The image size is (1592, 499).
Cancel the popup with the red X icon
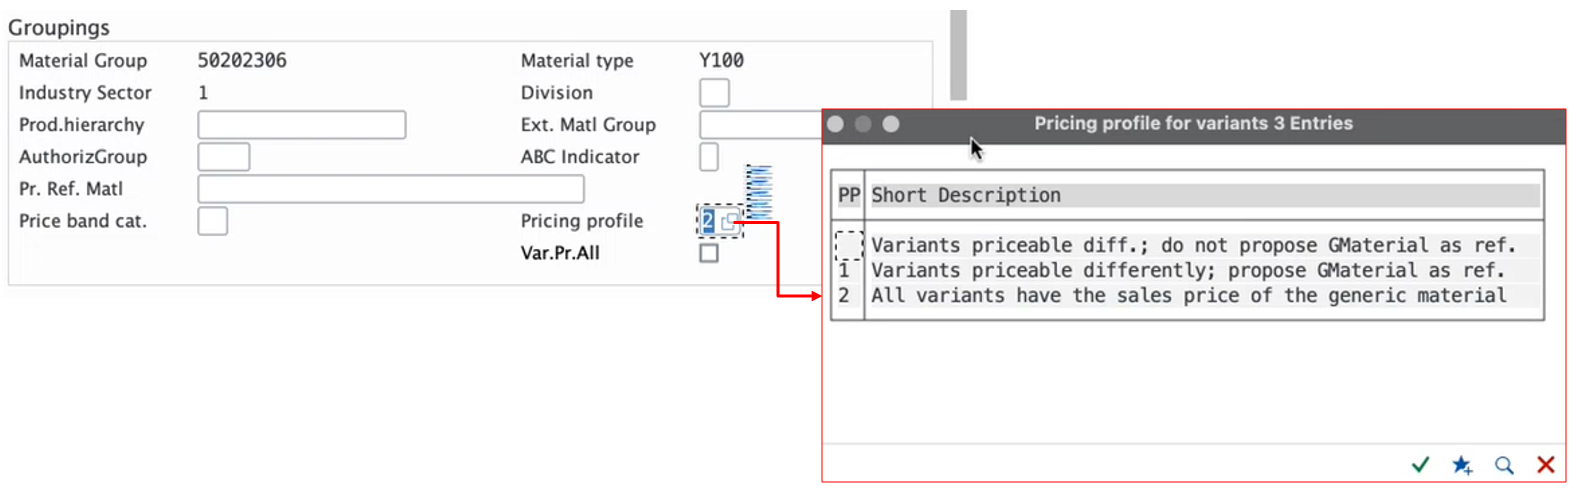[x=1546, y=465]
